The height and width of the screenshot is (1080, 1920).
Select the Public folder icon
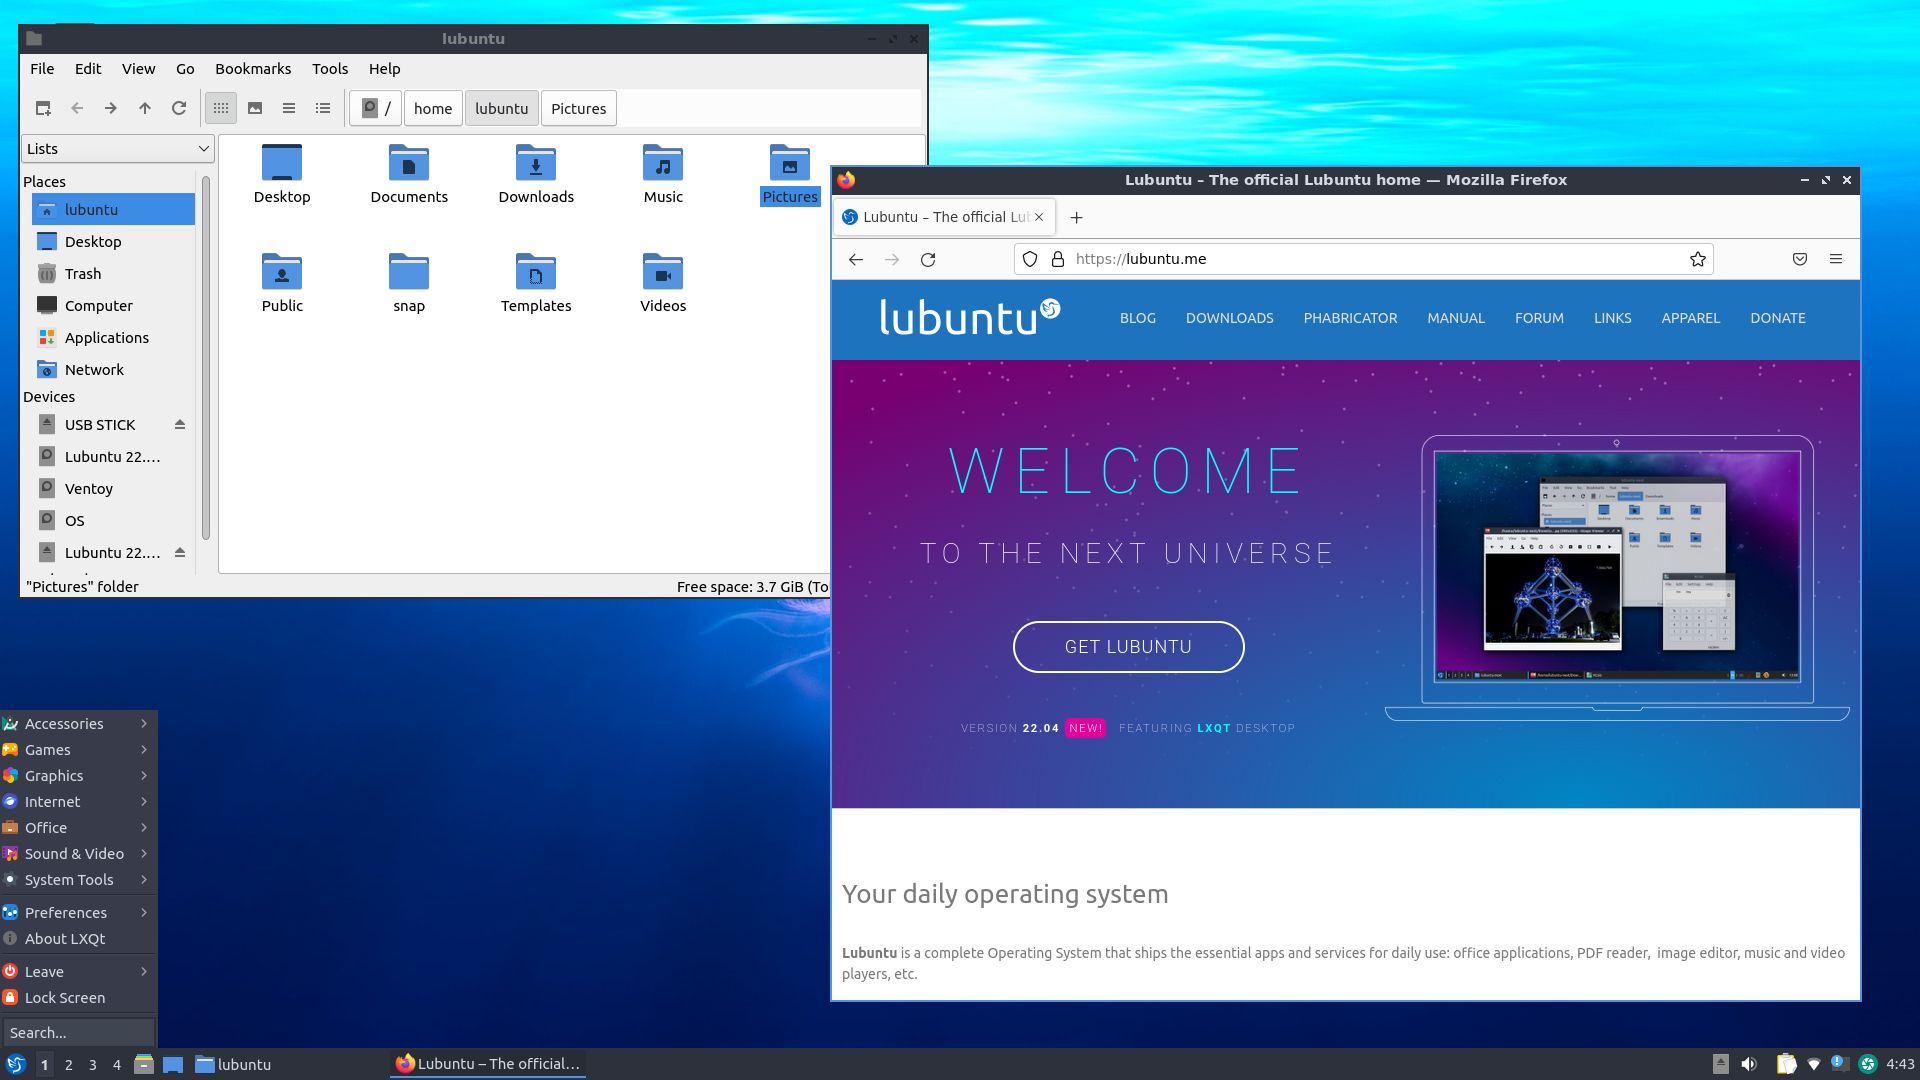282,283
